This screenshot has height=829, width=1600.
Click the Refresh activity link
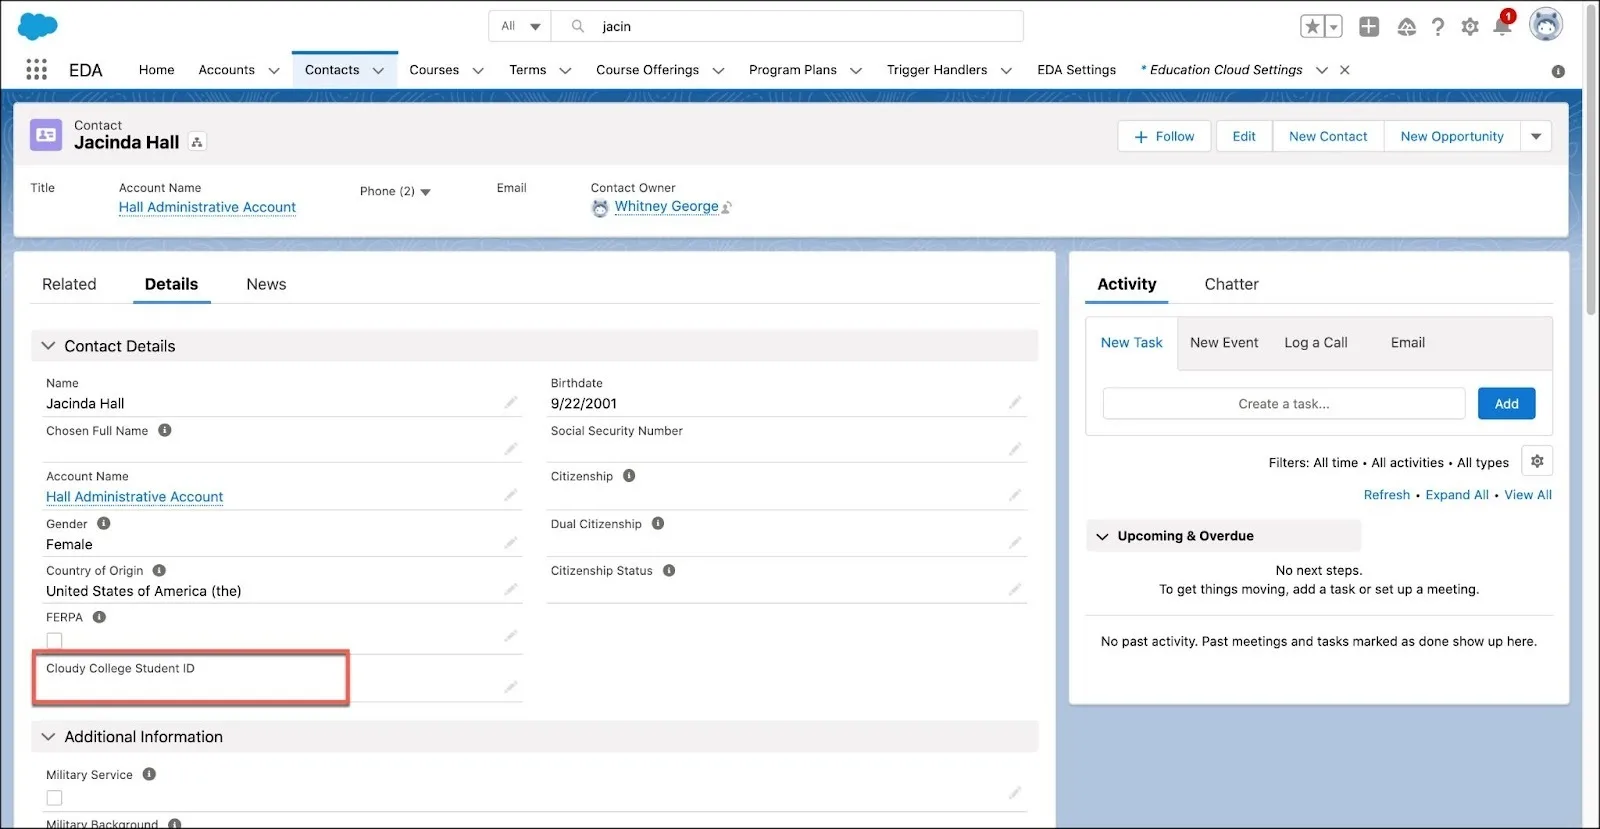click(x=1387, y=495)
